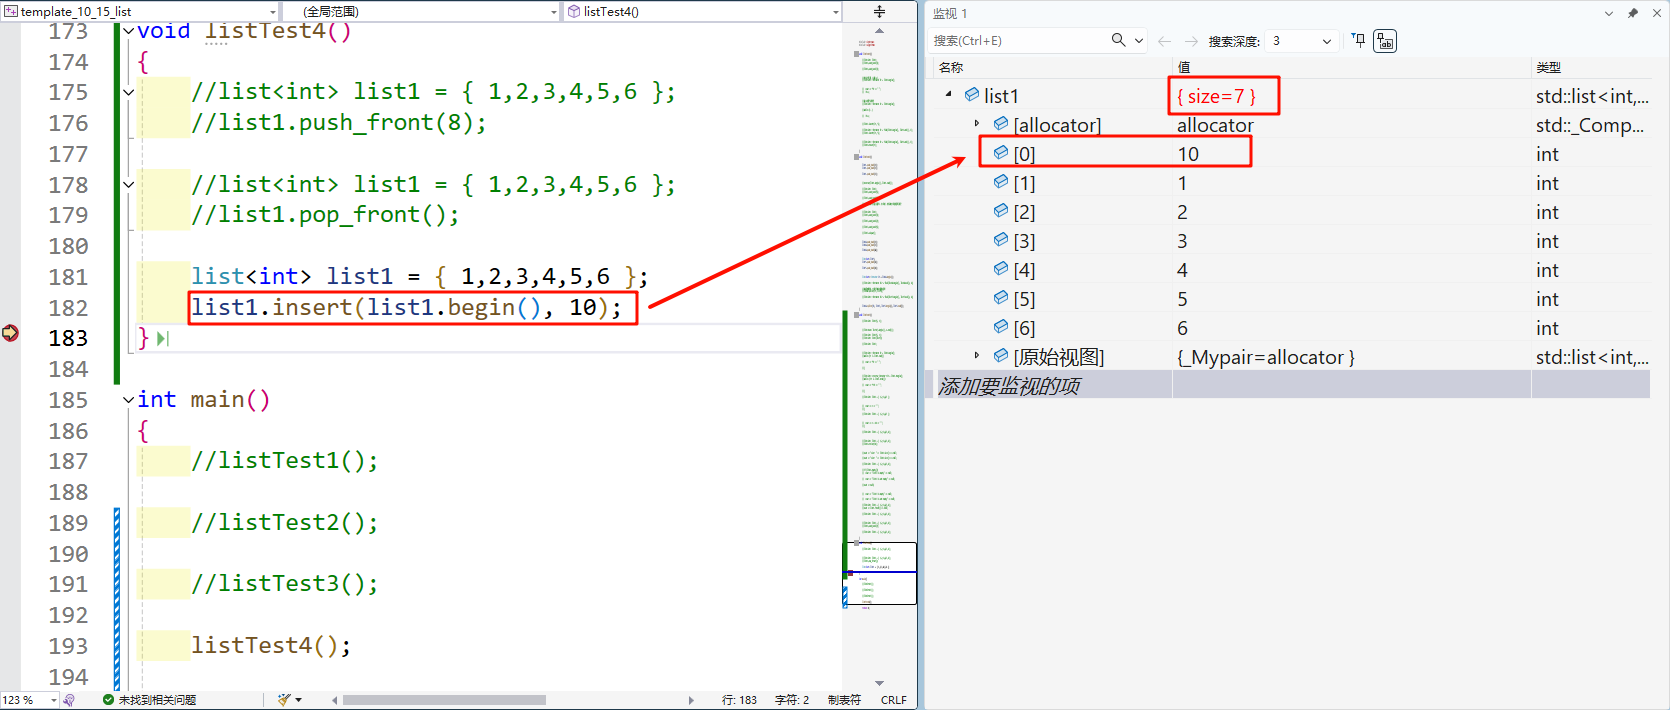The height and width of the screenshot is (710, 1670).
Task: Collapse the list1 watch entry
Action: [x=948, y=95]
